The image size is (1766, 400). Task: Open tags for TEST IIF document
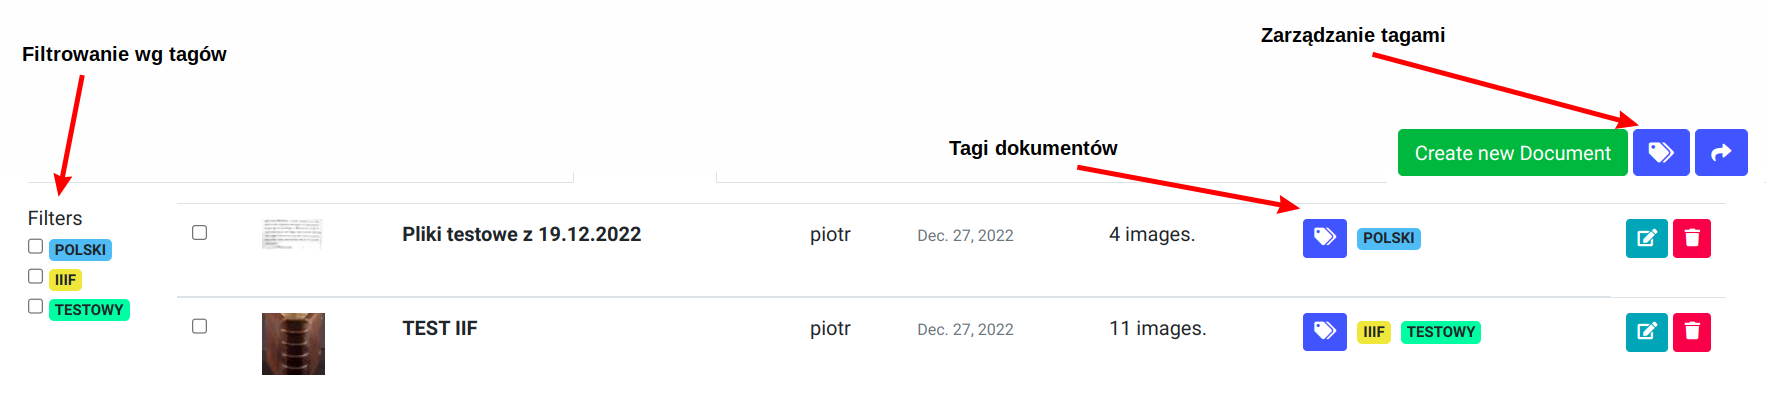pyautogui.click(x=1324, y=332)
